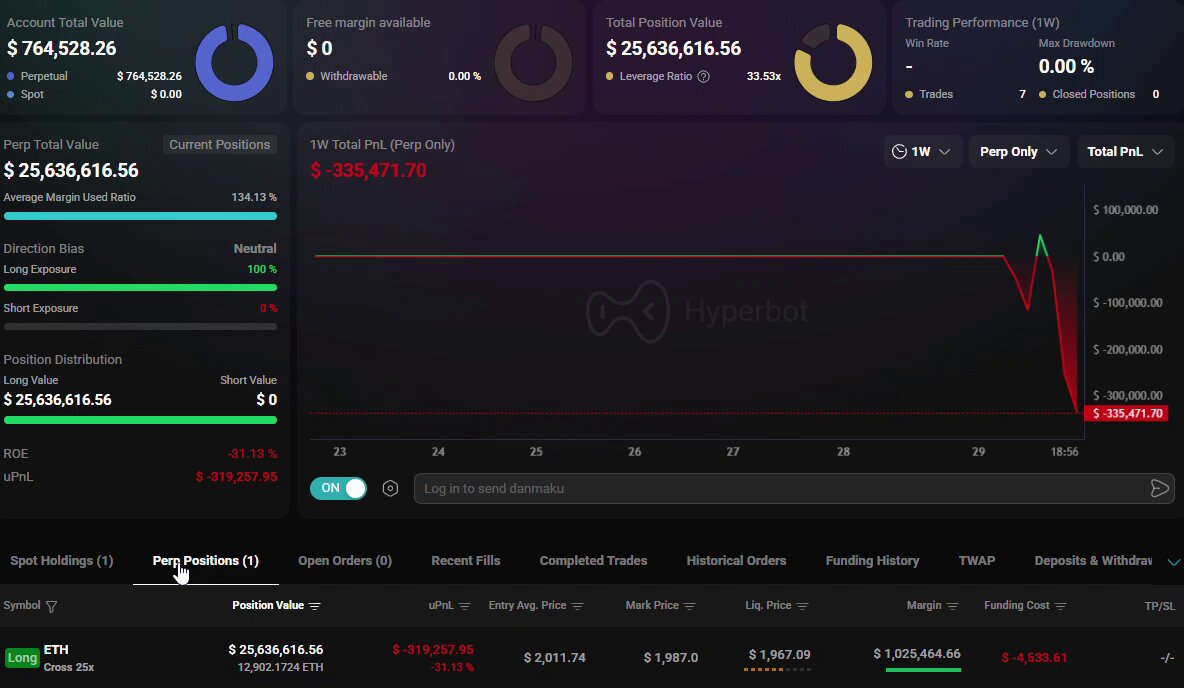Click the entry price $ 2,011.74

point(555,658)
